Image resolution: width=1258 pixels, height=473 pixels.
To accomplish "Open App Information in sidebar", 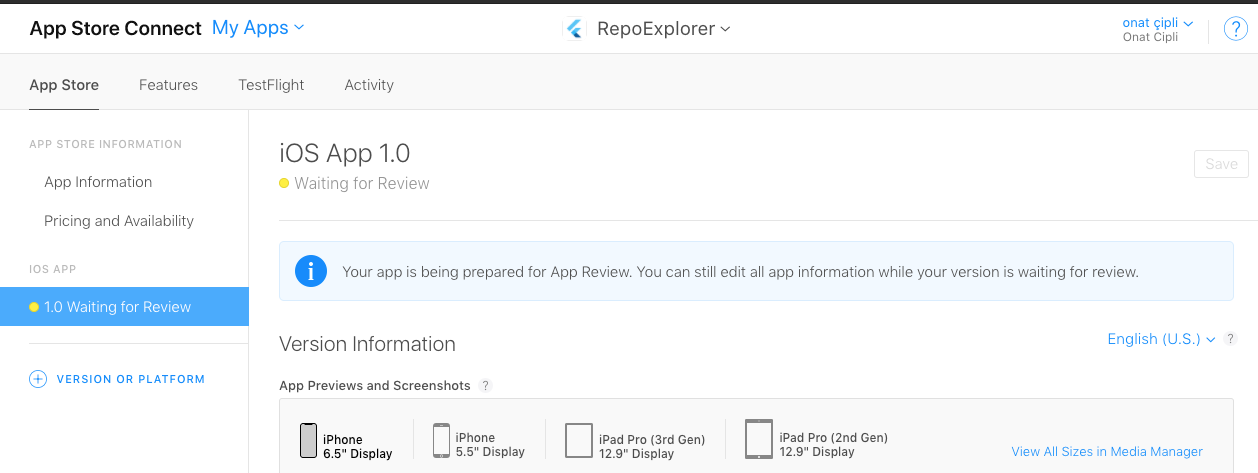I will coord(98,182).
